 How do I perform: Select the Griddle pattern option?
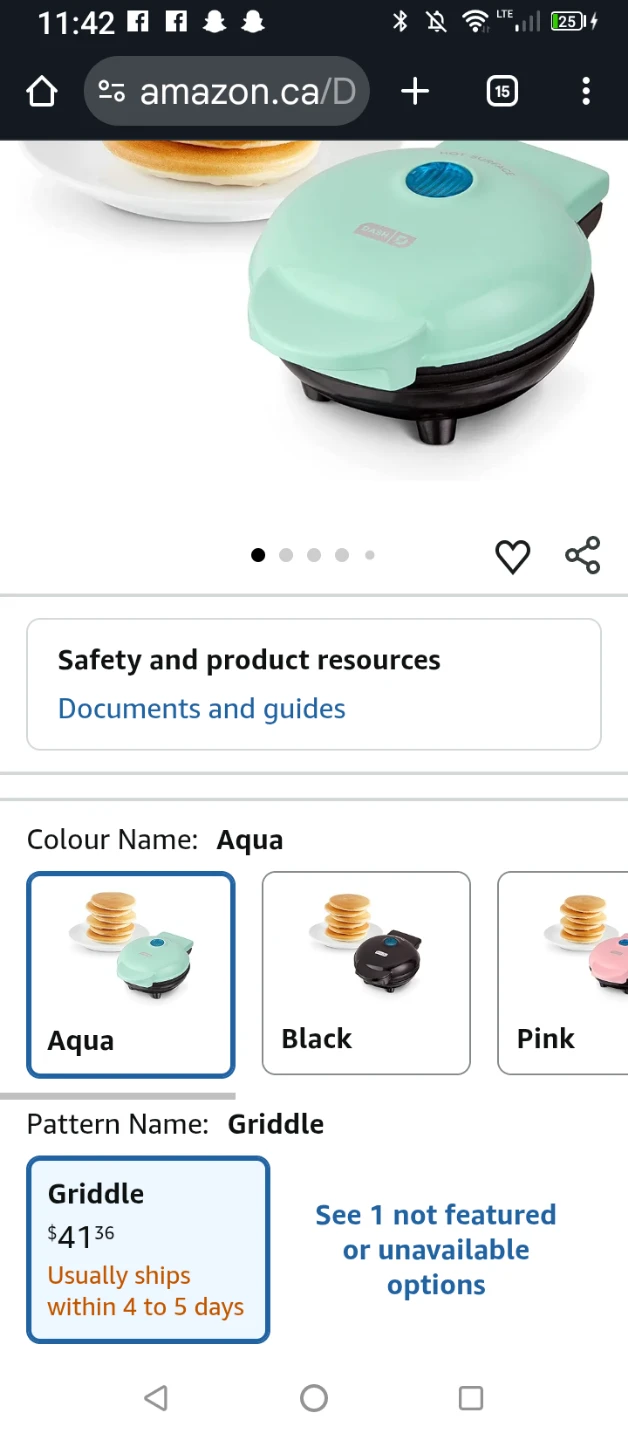pos(148,1249)
